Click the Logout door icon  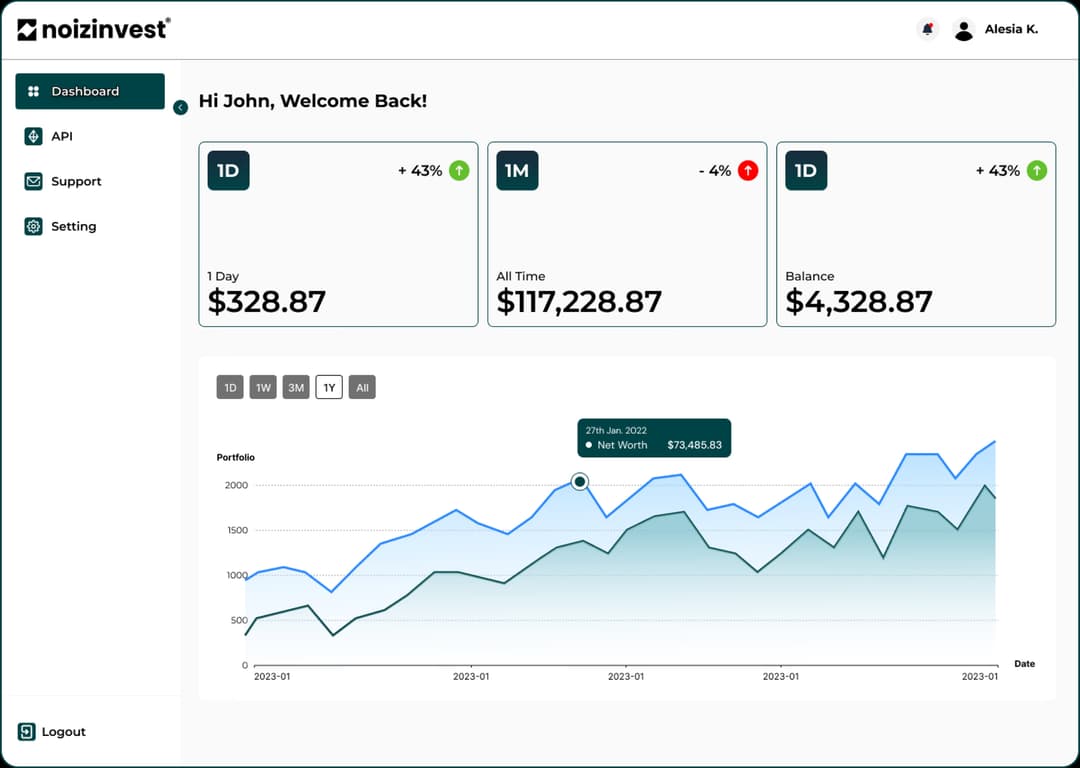[26, 732]
